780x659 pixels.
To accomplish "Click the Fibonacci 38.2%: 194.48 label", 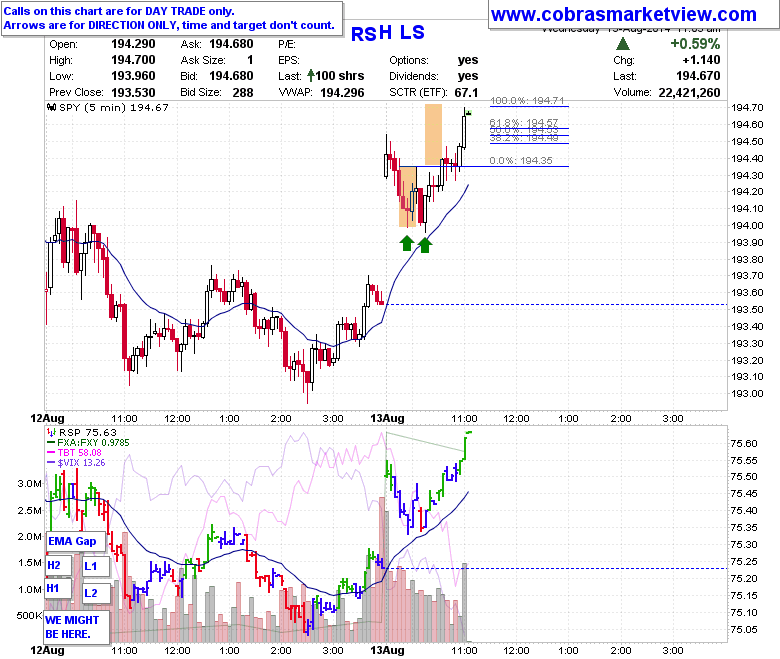I will [524, 138].
